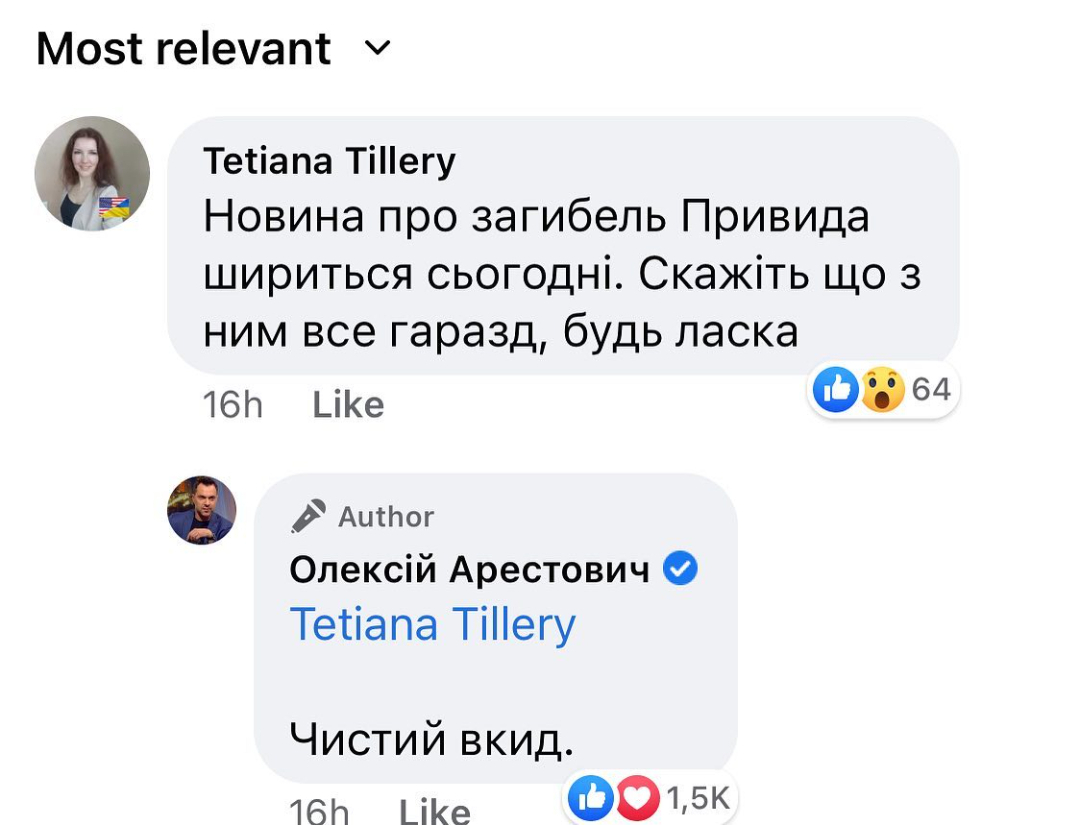
Task: Open Олексій Арестович's profile picture
Action: pyautogui.click(x=202, y=510)
